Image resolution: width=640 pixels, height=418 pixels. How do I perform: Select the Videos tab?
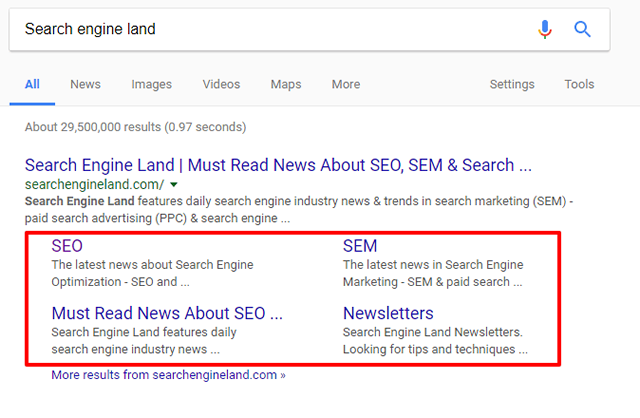(x=221, y=84)
